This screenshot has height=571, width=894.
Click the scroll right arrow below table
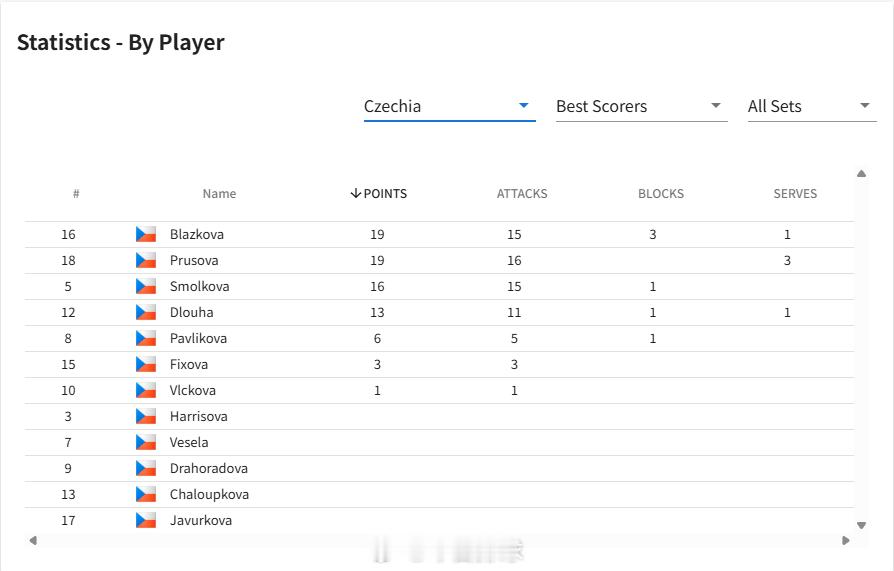tap(846, 540)
